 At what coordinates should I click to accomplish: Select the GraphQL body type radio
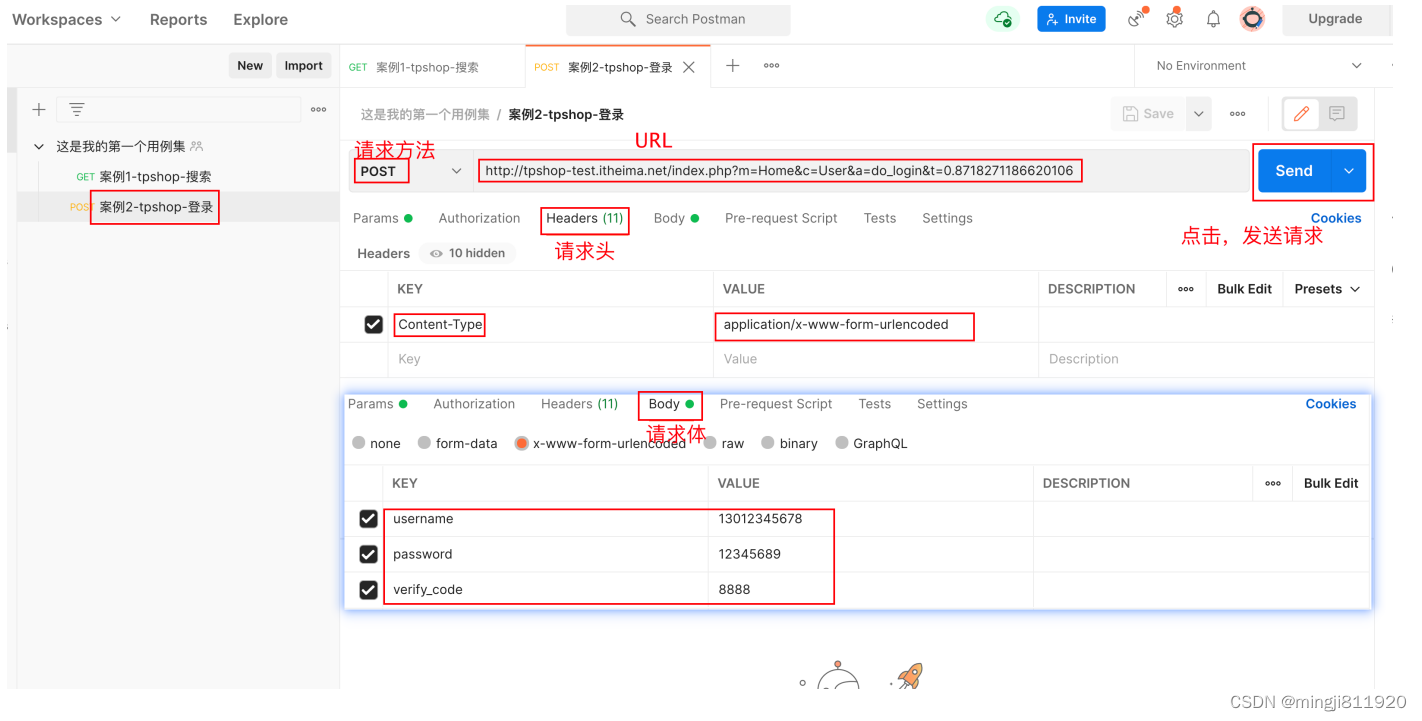tap(842, 443)
